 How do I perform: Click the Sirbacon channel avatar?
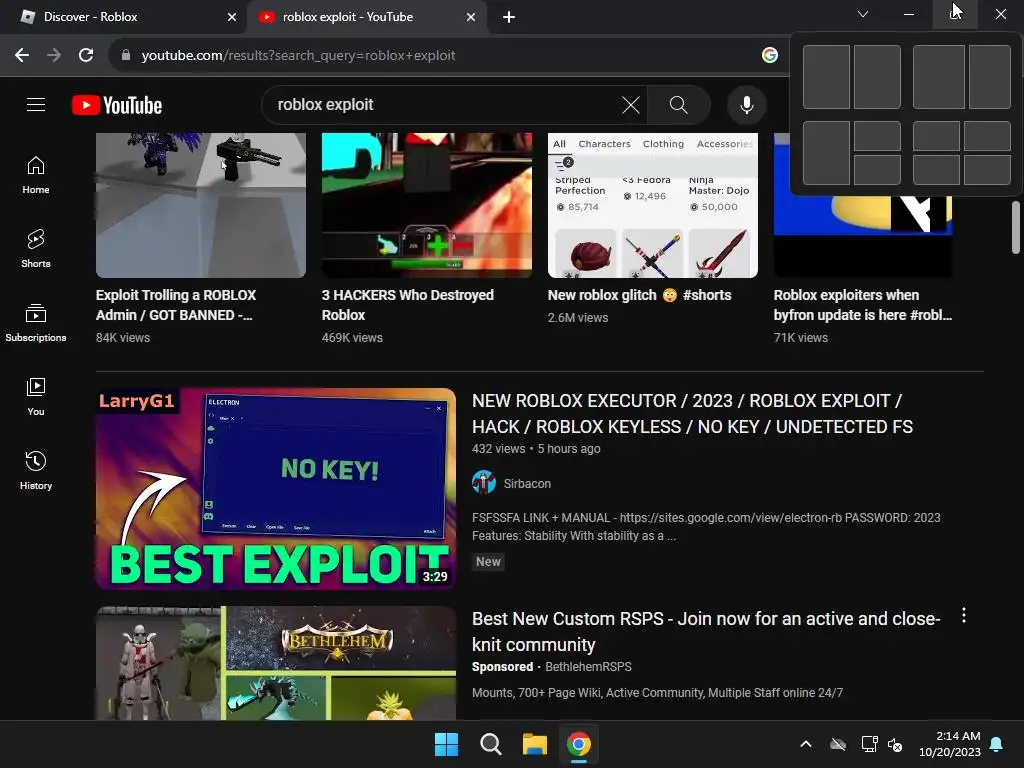point(483,483)
